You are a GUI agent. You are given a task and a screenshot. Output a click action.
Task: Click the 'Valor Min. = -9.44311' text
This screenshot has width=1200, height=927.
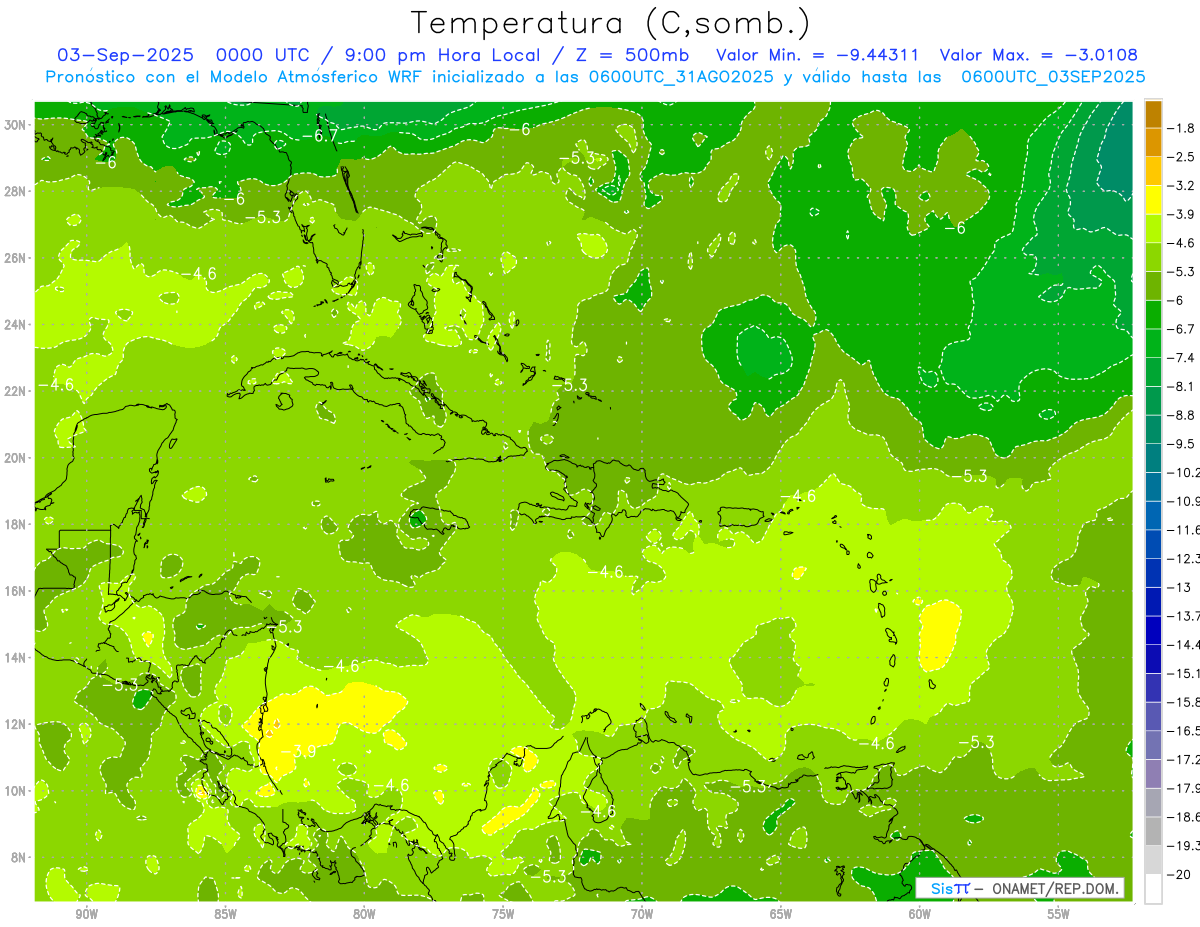818,55
